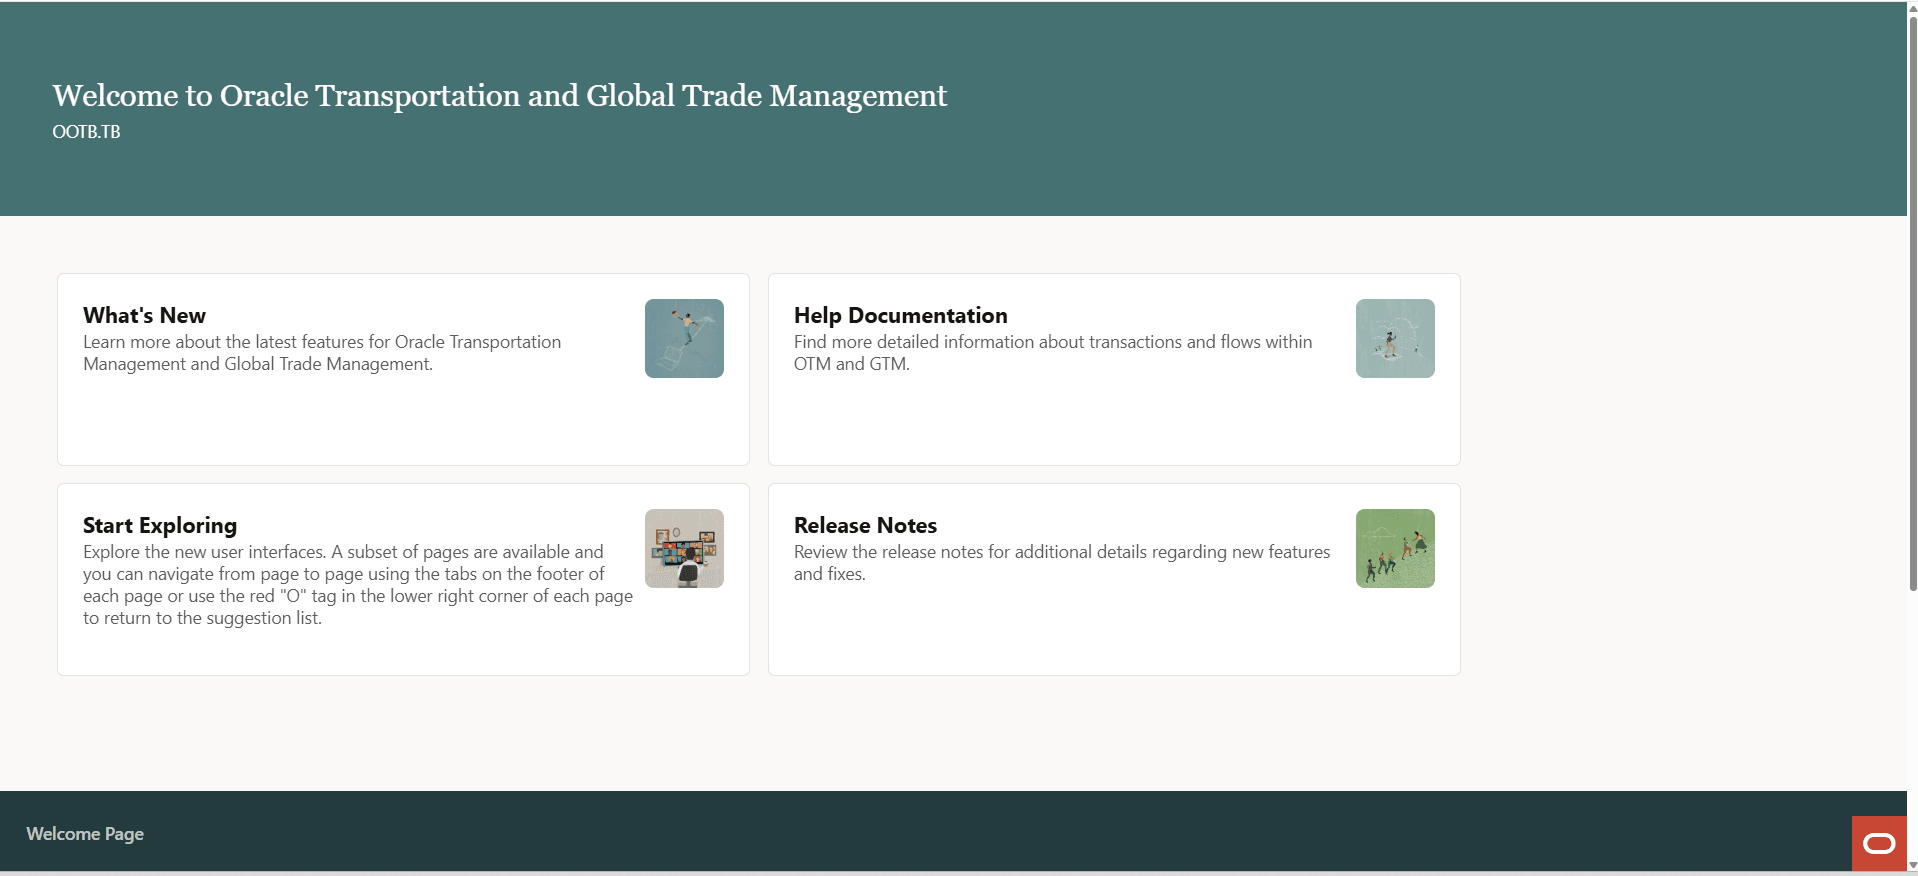Select the Welcome Page footer tab
Image resolution: width=1918 pixels, height=876 pixels.
pyautogui.click(x=85, y=834)
